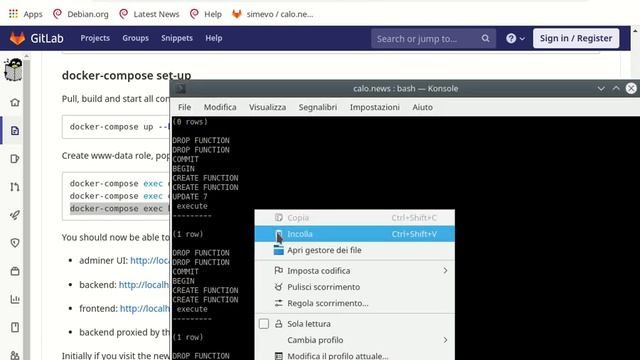Viewport: 640px width, 360px height.
Task: Click the page scrollbar up arrow
Action: click(x=636, y=31)
